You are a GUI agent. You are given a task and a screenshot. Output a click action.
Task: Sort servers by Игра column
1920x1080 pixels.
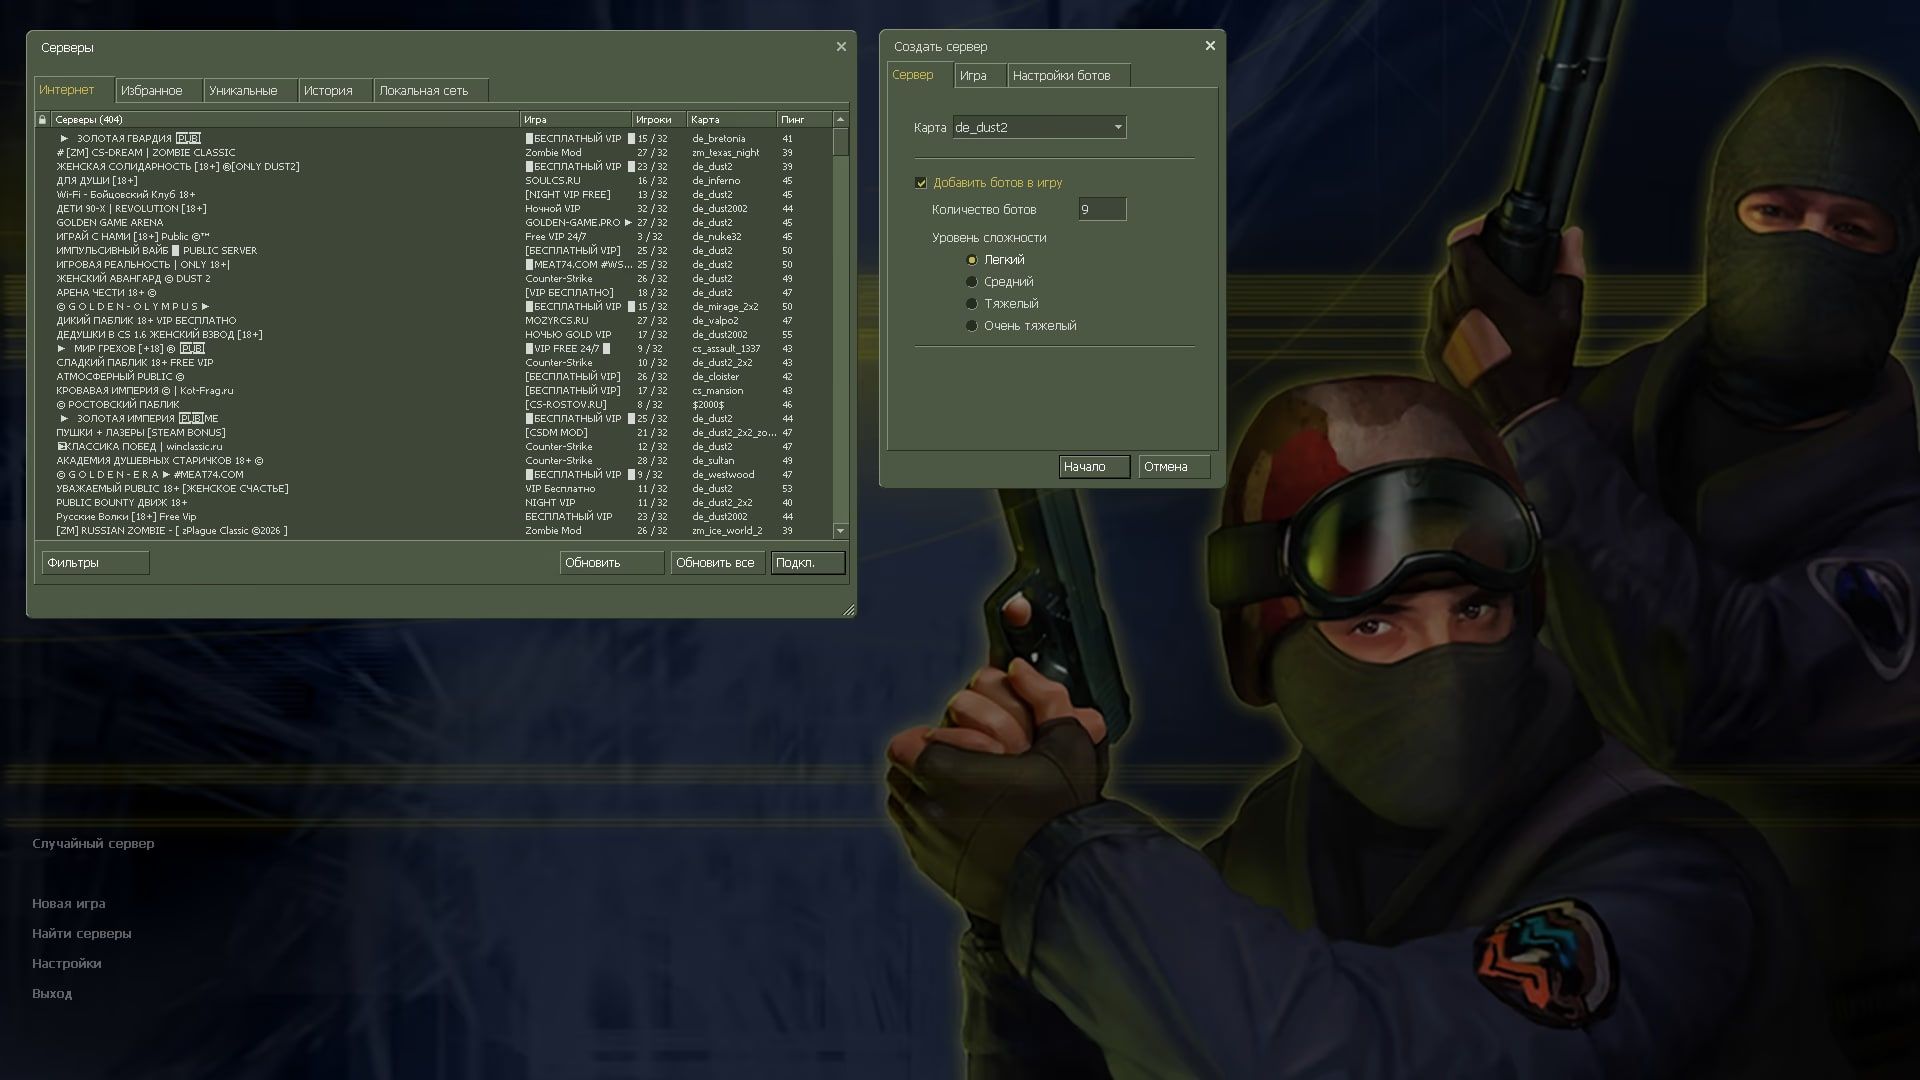click(x=576, y=119)
